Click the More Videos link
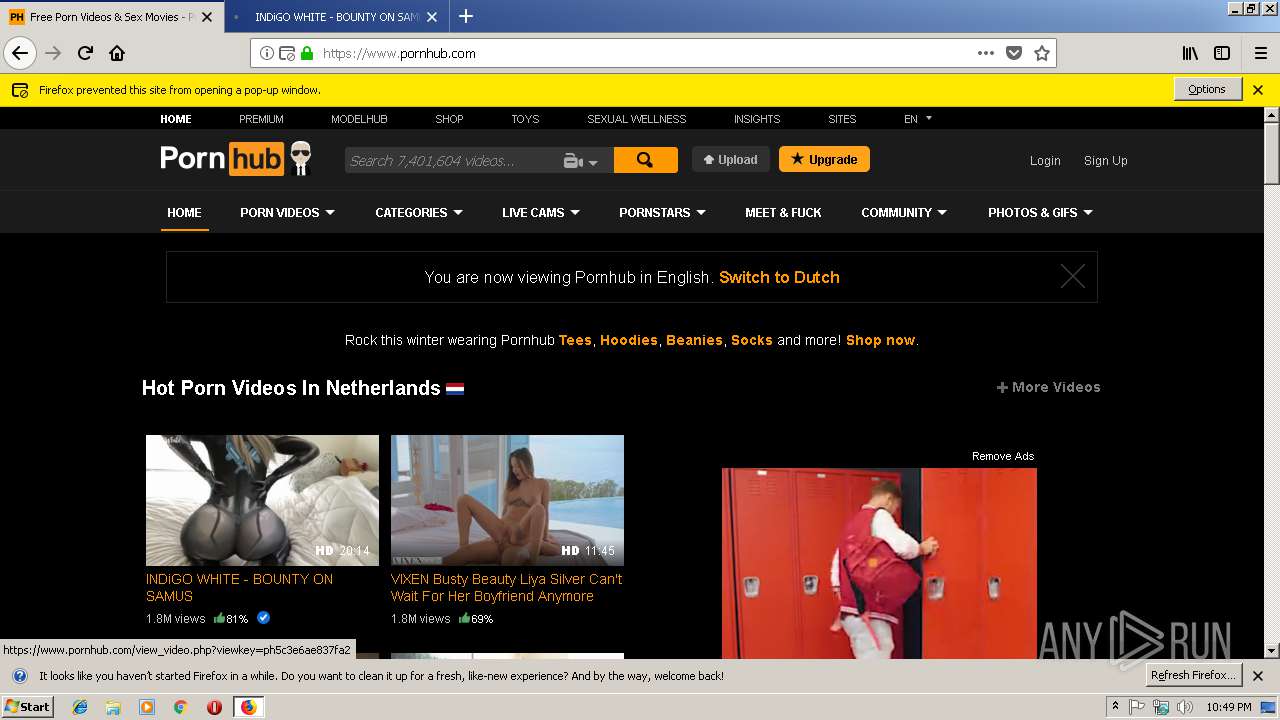Screen dimensions: 1280x720 [x=1048, y=387]
